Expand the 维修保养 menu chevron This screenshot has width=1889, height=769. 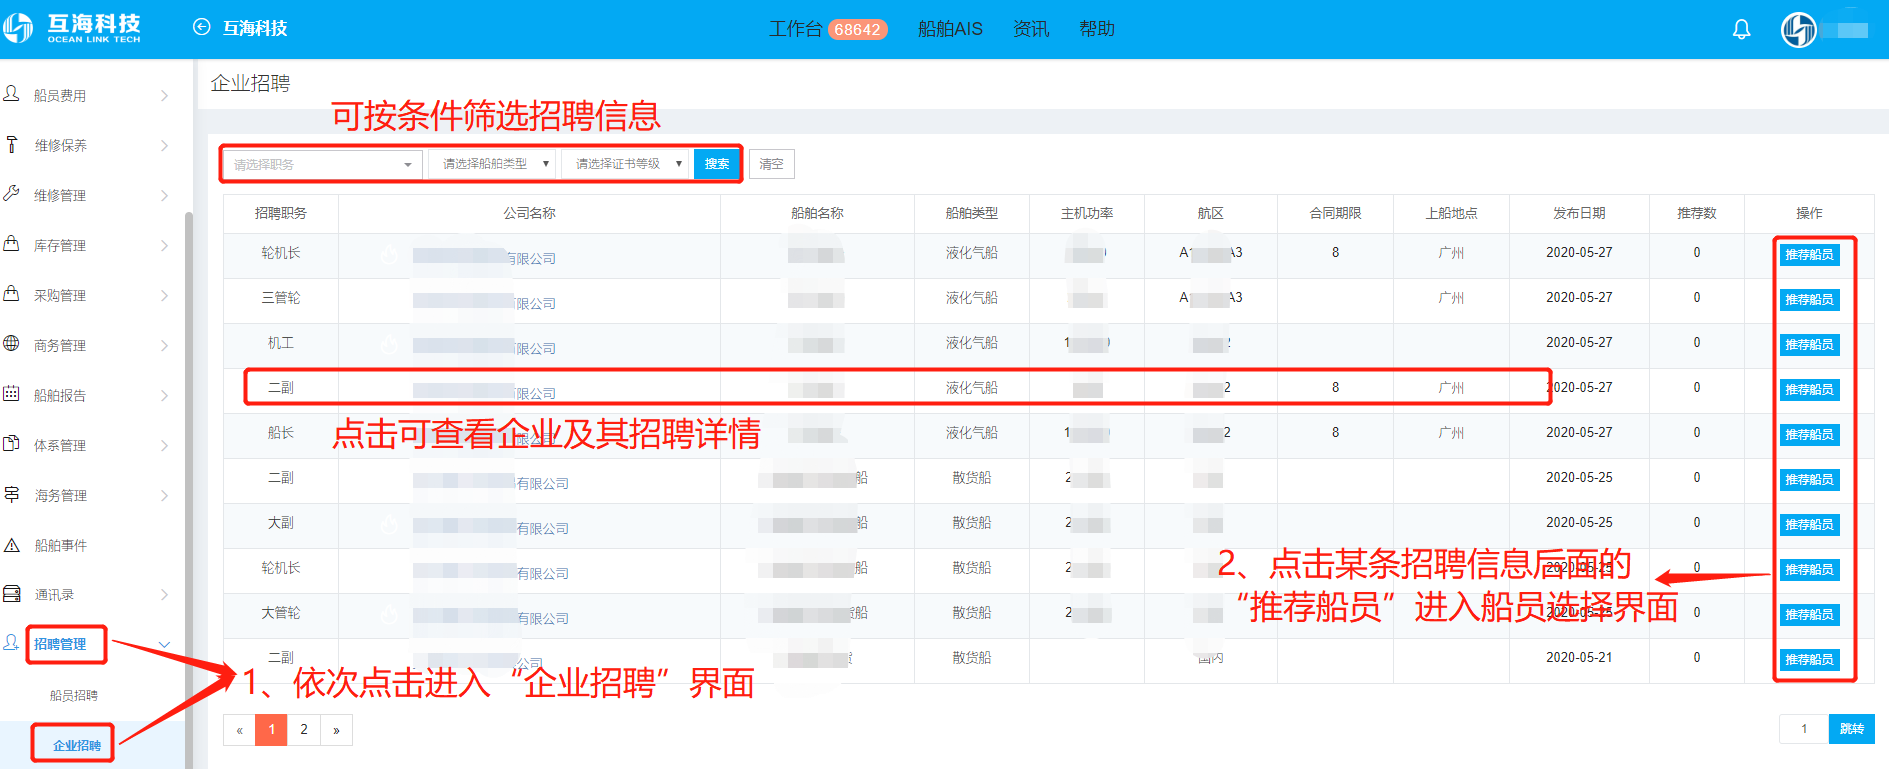point(164,145)
